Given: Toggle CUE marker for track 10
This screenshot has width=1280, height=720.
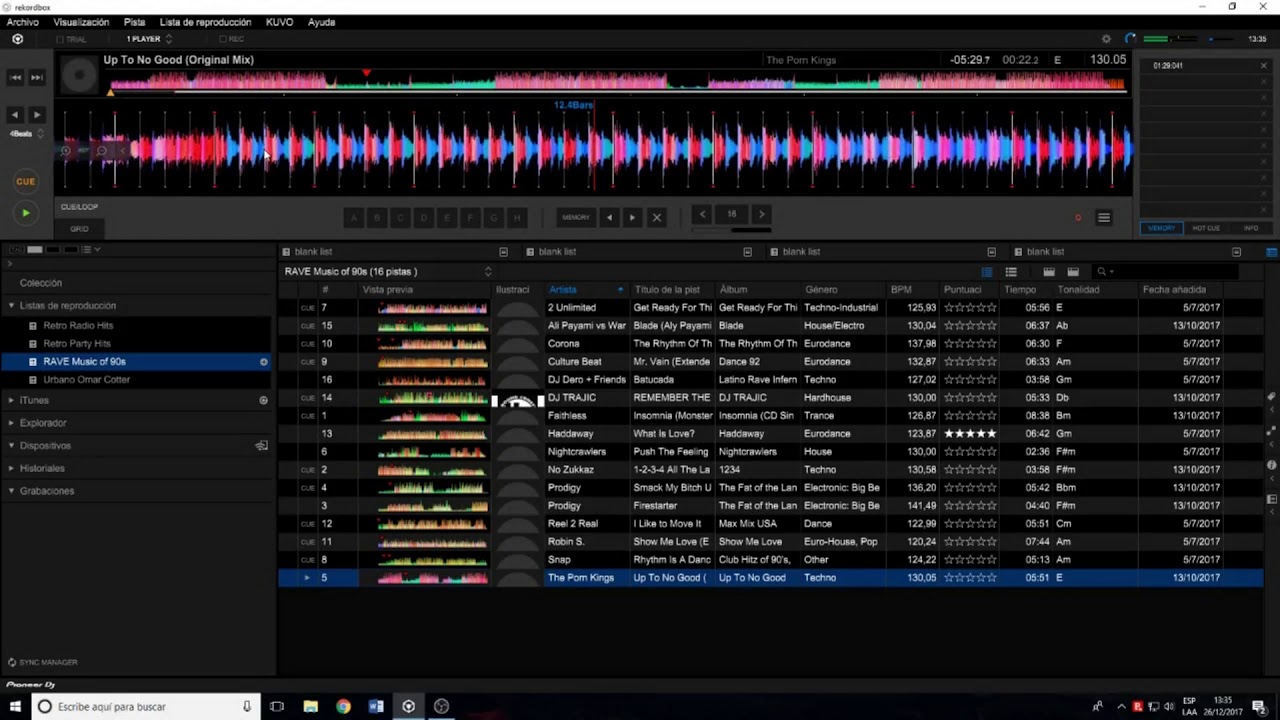Looking at the screenshot, I should click(308, 344).
